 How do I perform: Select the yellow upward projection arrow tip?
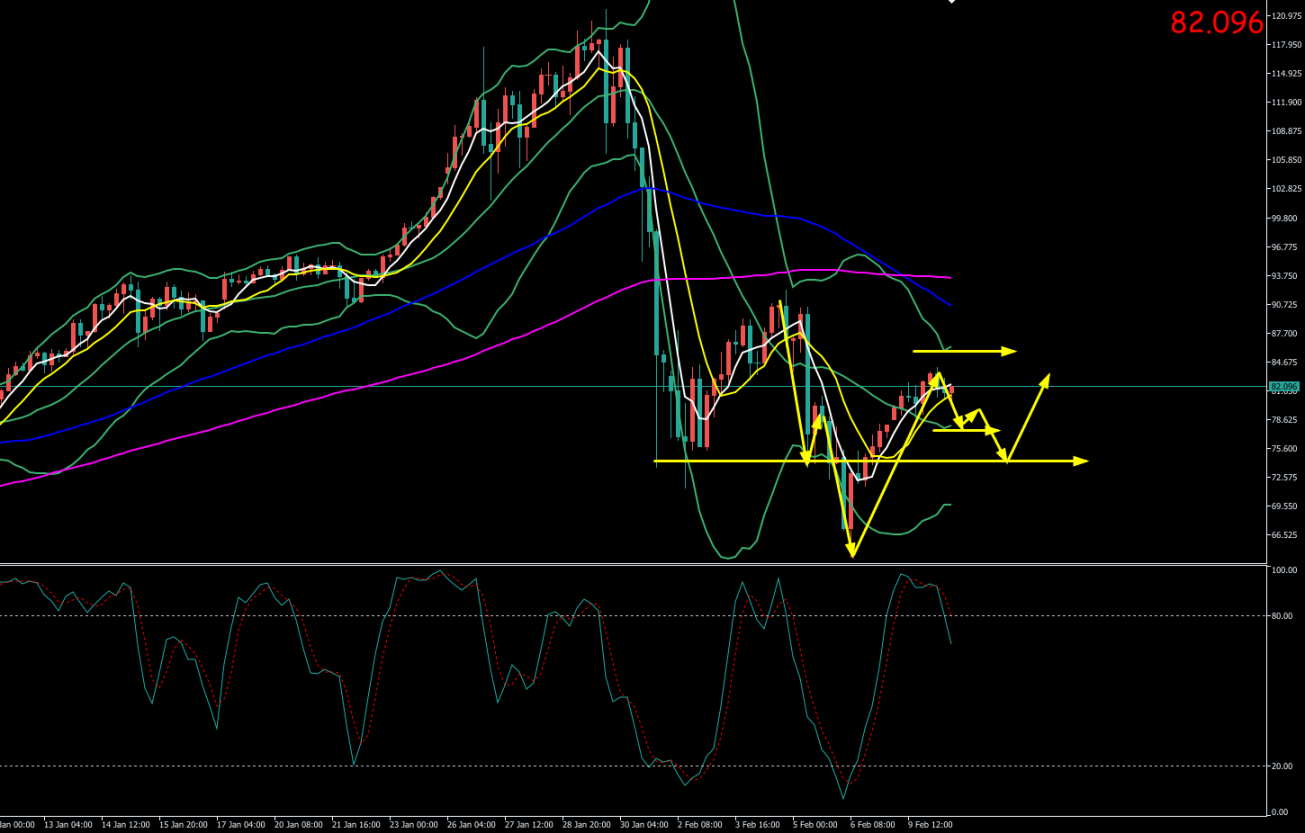pos(1047,377)
